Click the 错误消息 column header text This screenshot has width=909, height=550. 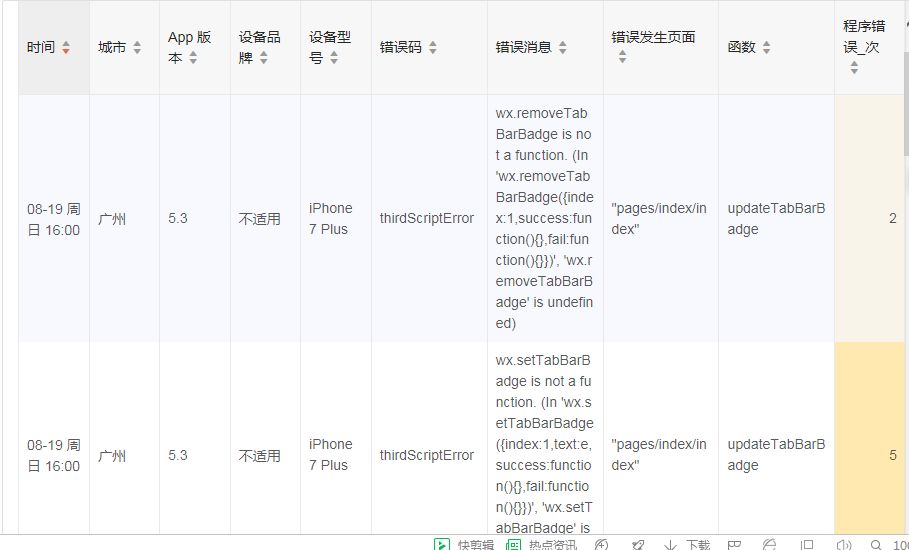pyautogui.click(x=523, y=48)
